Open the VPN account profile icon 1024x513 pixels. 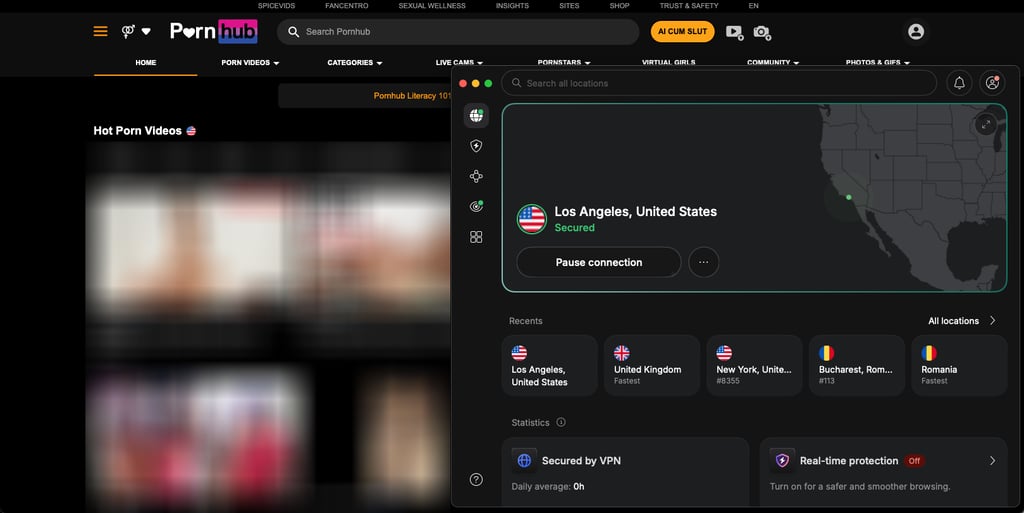pos(992,83)
